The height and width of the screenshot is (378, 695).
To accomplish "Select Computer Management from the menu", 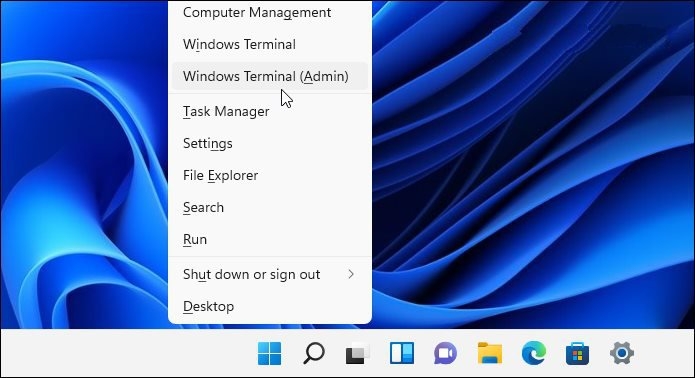I will coord(269,12).
